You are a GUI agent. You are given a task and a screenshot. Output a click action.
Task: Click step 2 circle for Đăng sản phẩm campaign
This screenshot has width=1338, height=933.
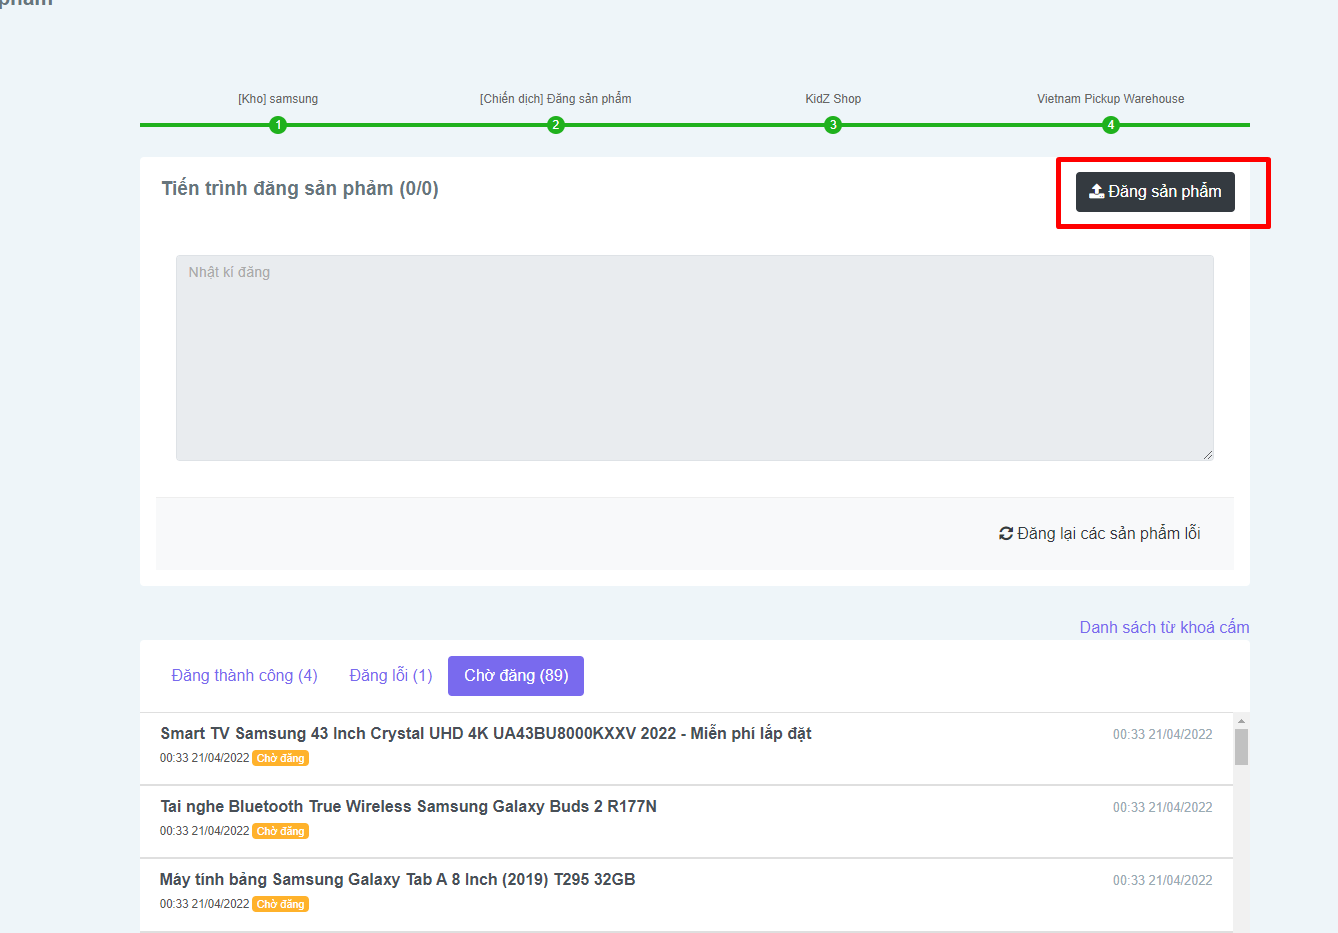point(556,125)
